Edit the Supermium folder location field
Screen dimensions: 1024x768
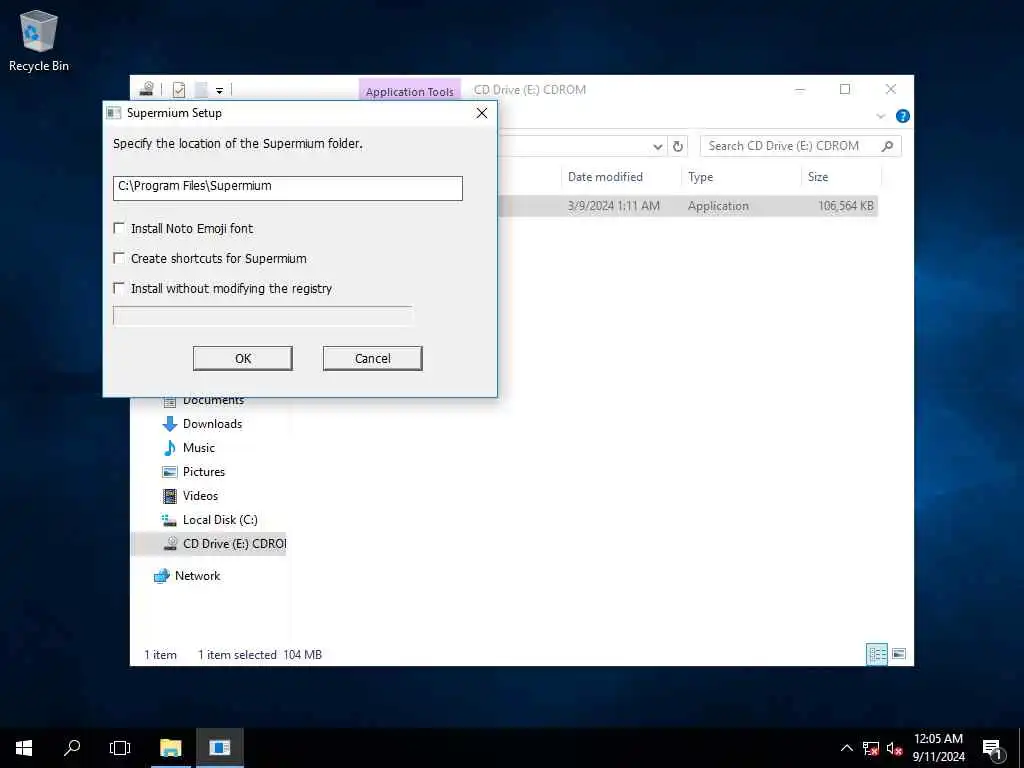coord(287,188)
